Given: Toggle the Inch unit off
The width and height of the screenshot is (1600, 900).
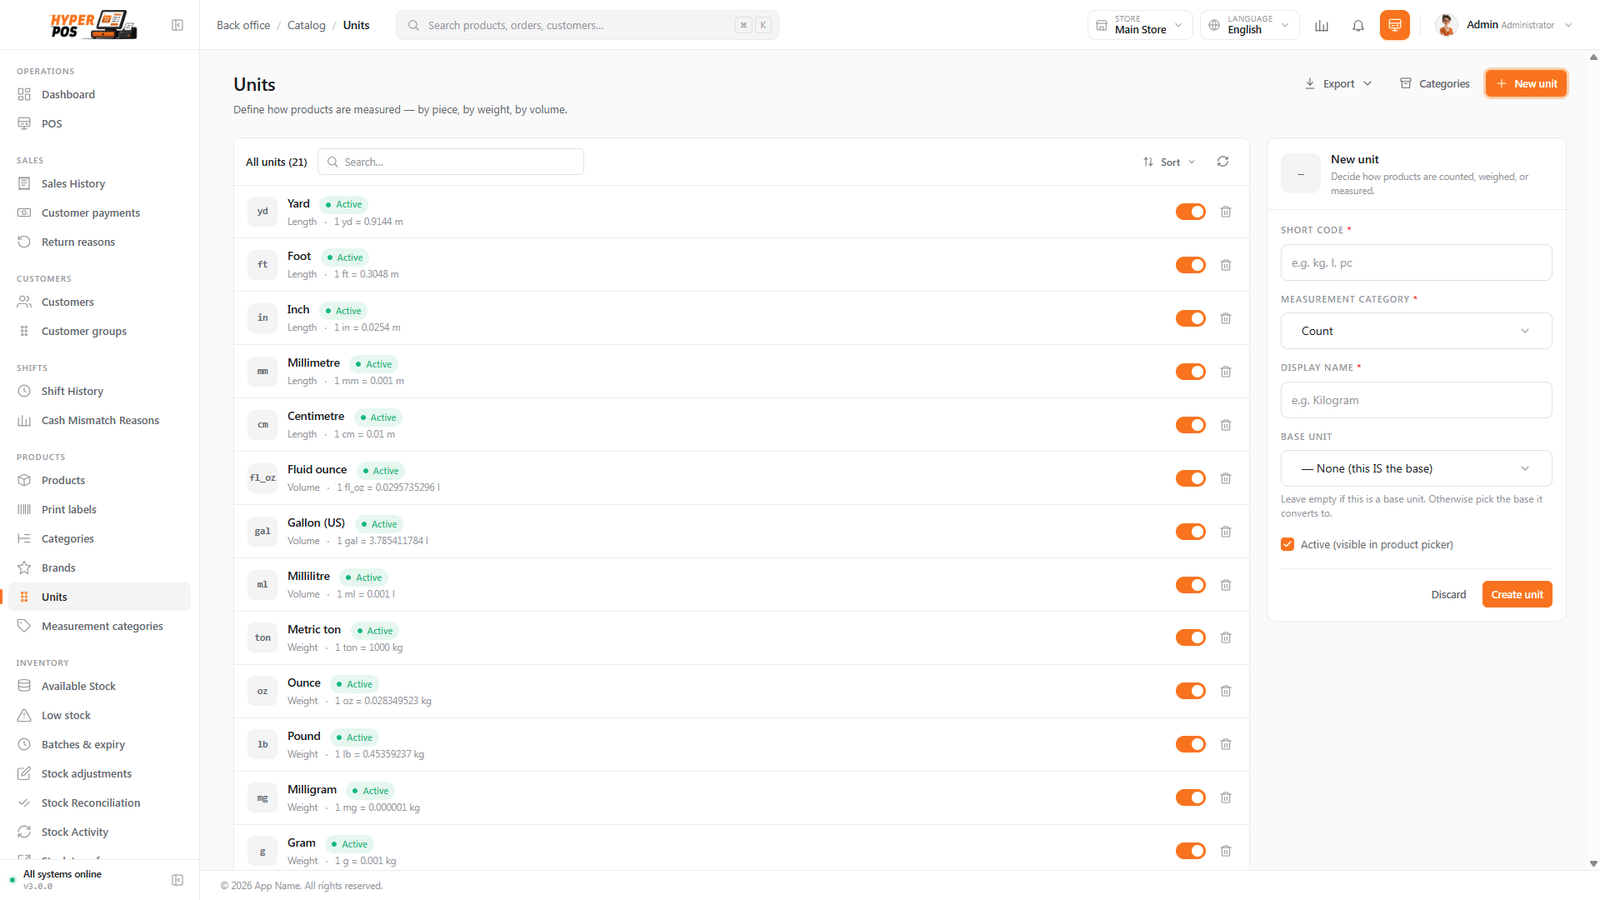Looking at the screenshot, I should point(1190,318).
